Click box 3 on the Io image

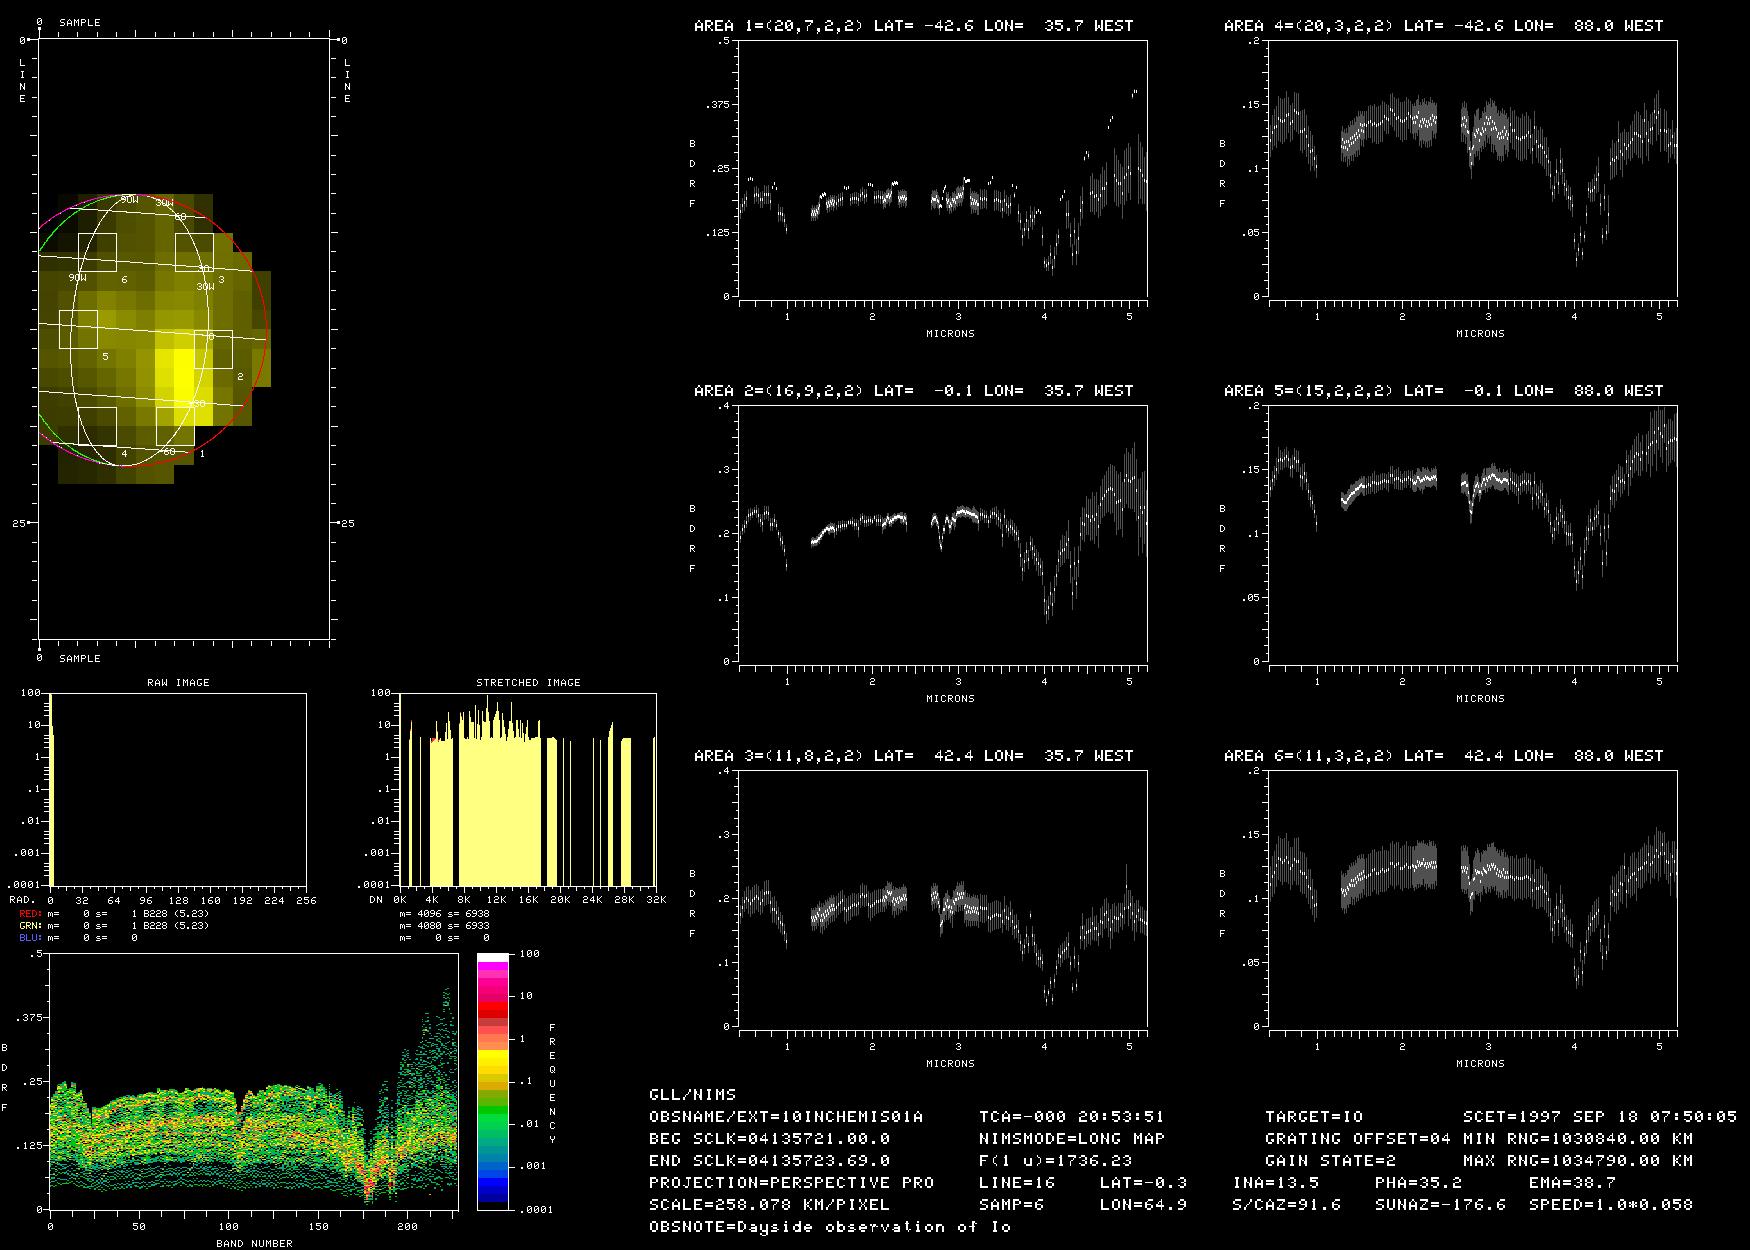pos(194,252)
